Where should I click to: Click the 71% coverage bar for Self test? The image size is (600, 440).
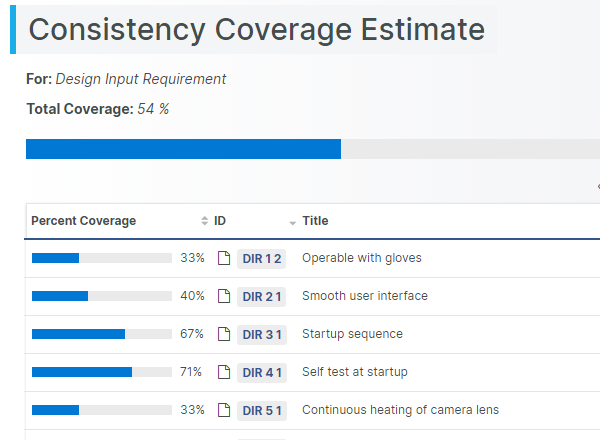point(101,372)
